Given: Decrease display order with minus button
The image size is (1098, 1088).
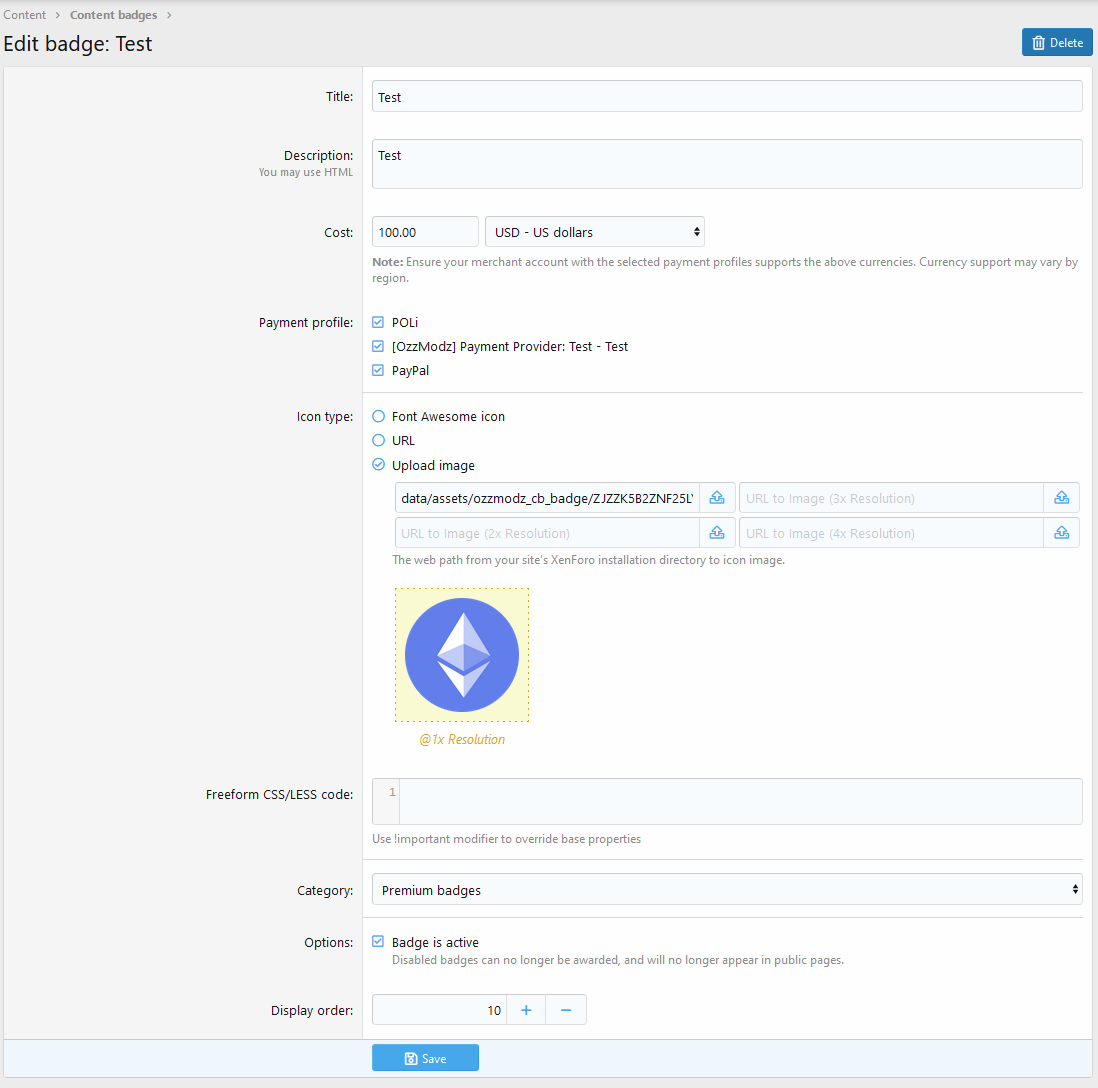Looking at the screenshot, I should 566,1010.
